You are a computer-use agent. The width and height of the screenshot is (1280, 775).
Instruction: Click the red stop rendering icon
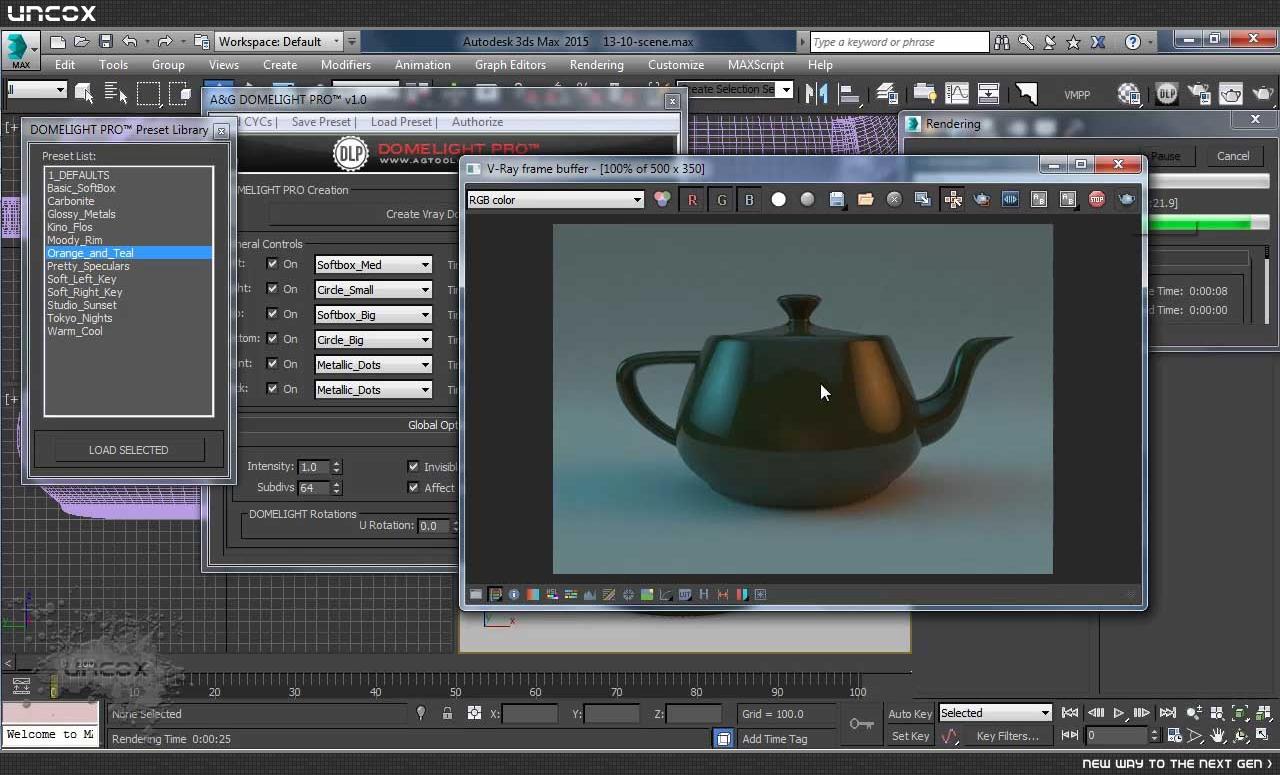point(1097,200)
